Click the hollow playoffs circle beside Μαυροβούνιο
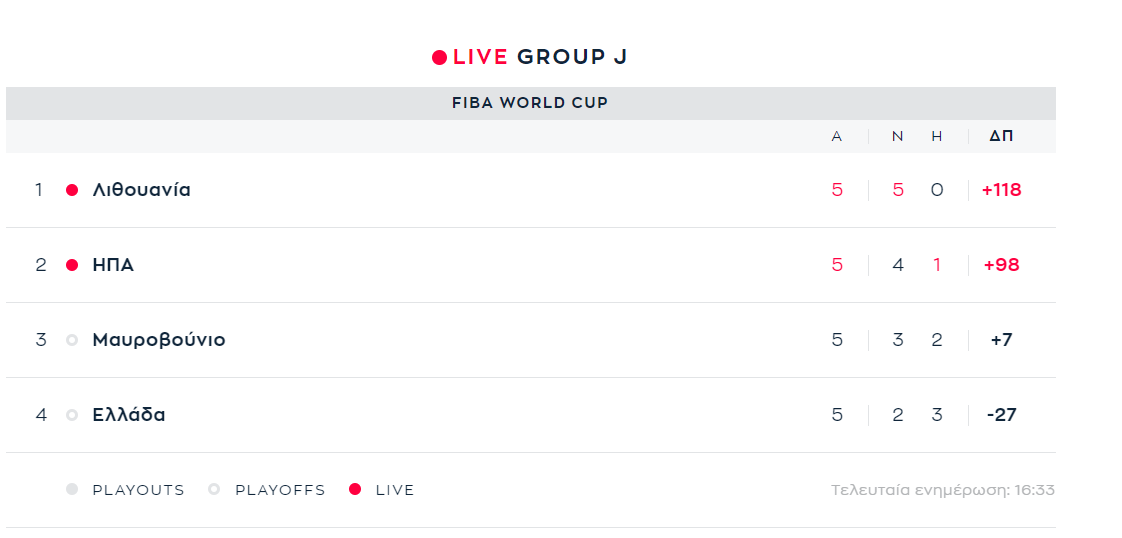 [72, 340]
